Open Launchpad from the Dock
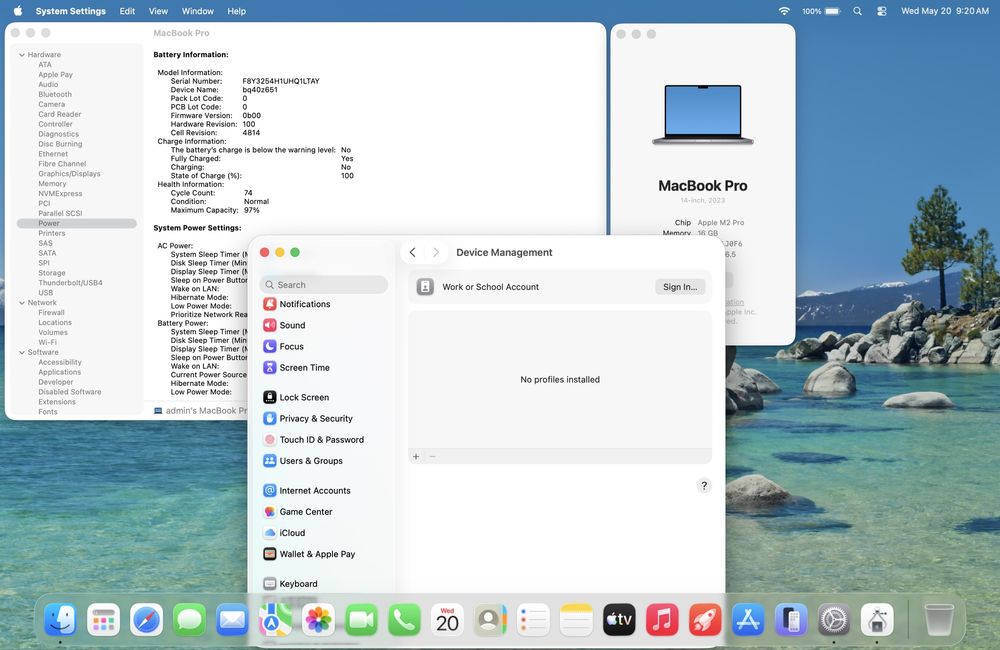 click(103, 619)
